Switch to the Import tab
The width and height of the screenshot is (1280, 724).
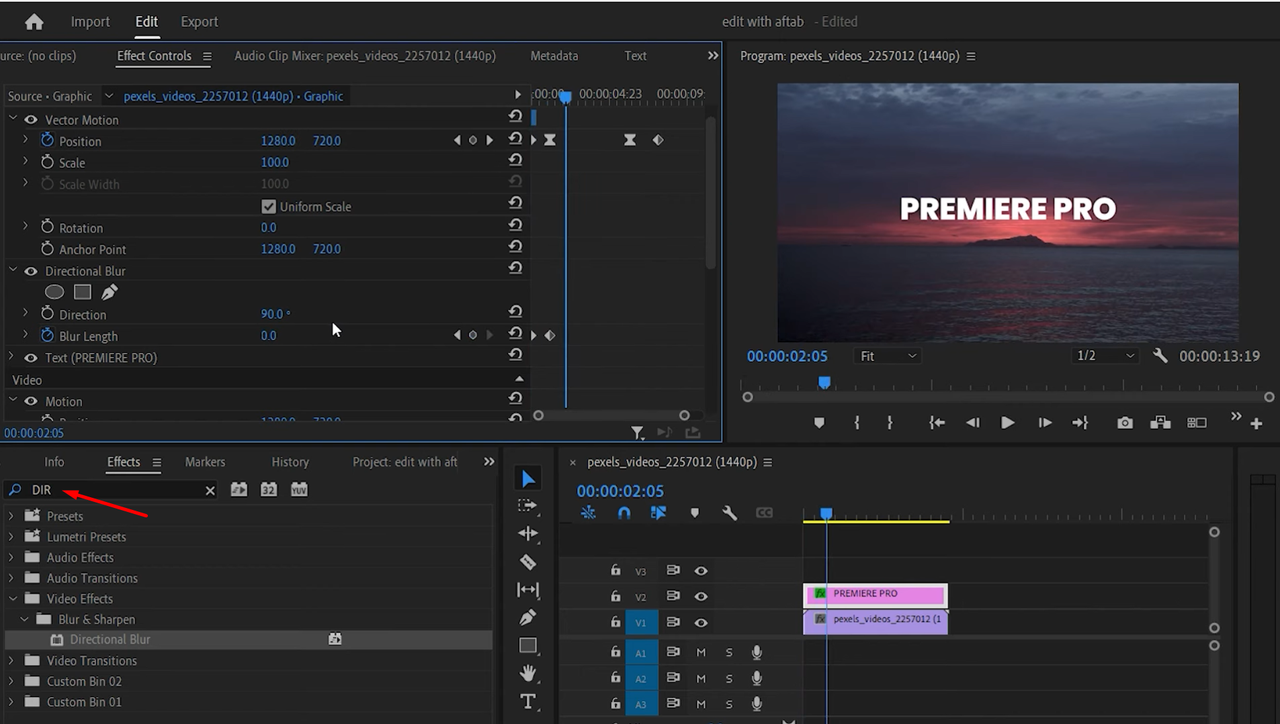(90, 21)
